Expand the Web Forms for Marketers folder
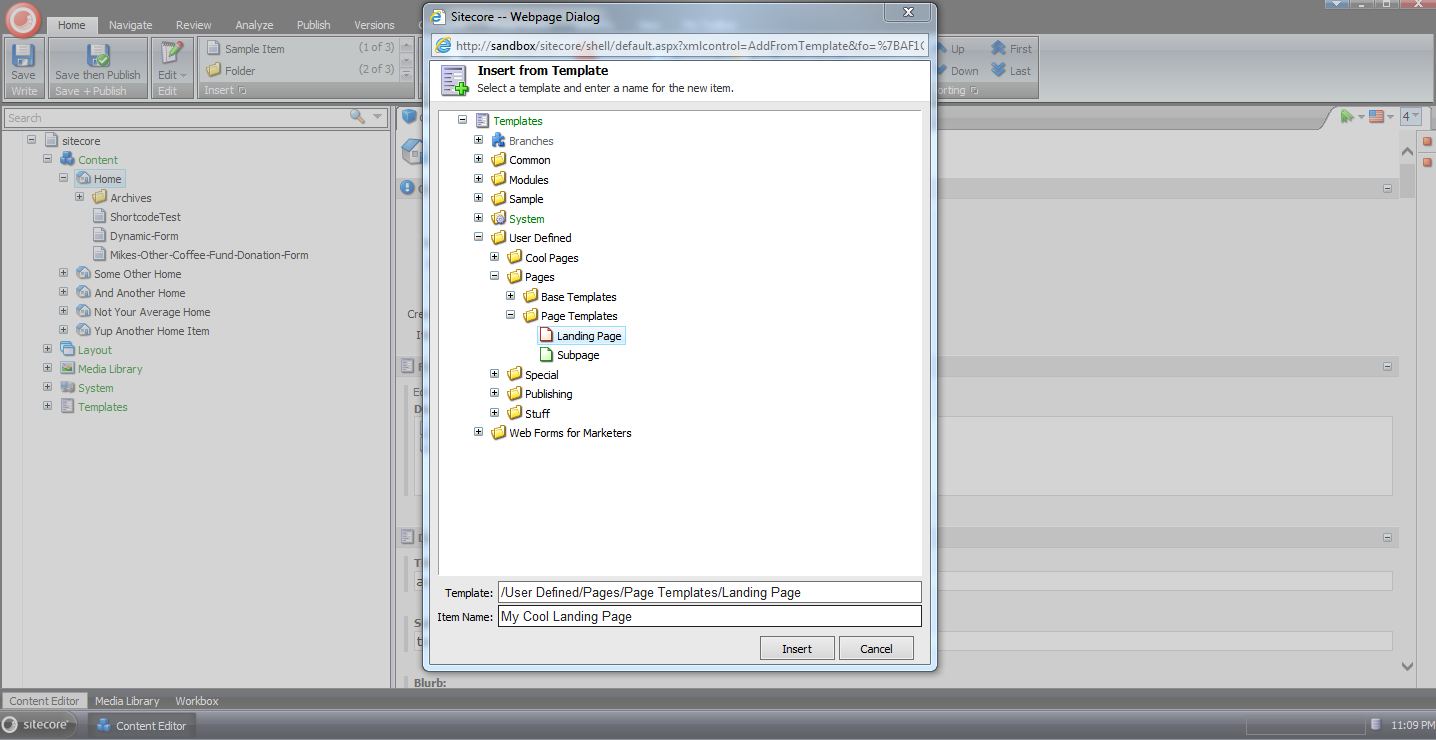1436x740 pixels. coord(478,433)
